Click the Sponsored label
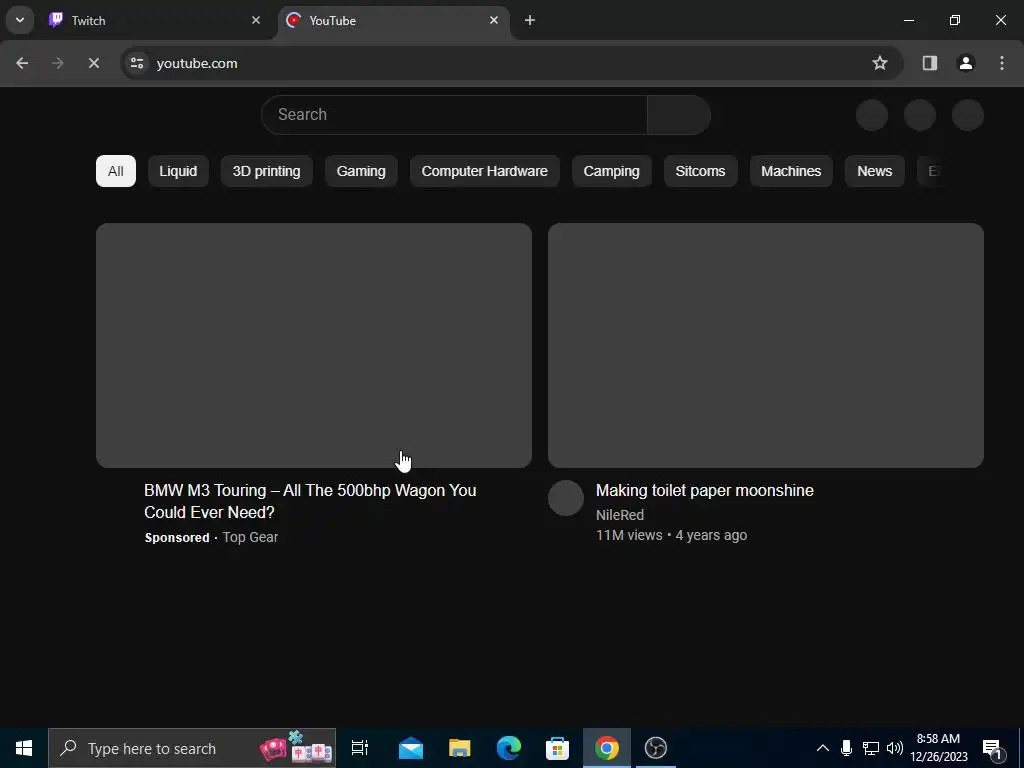The image size is (1024, 768). (x=177, y=537)
